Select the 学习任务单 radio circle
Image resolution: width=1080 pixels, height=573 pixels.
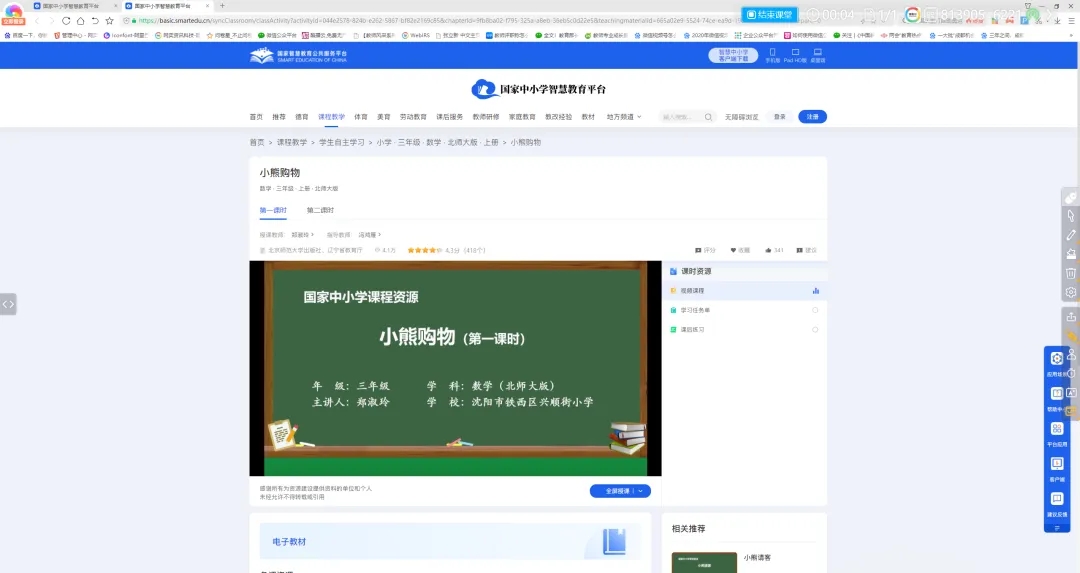click(x=815, y=310)
